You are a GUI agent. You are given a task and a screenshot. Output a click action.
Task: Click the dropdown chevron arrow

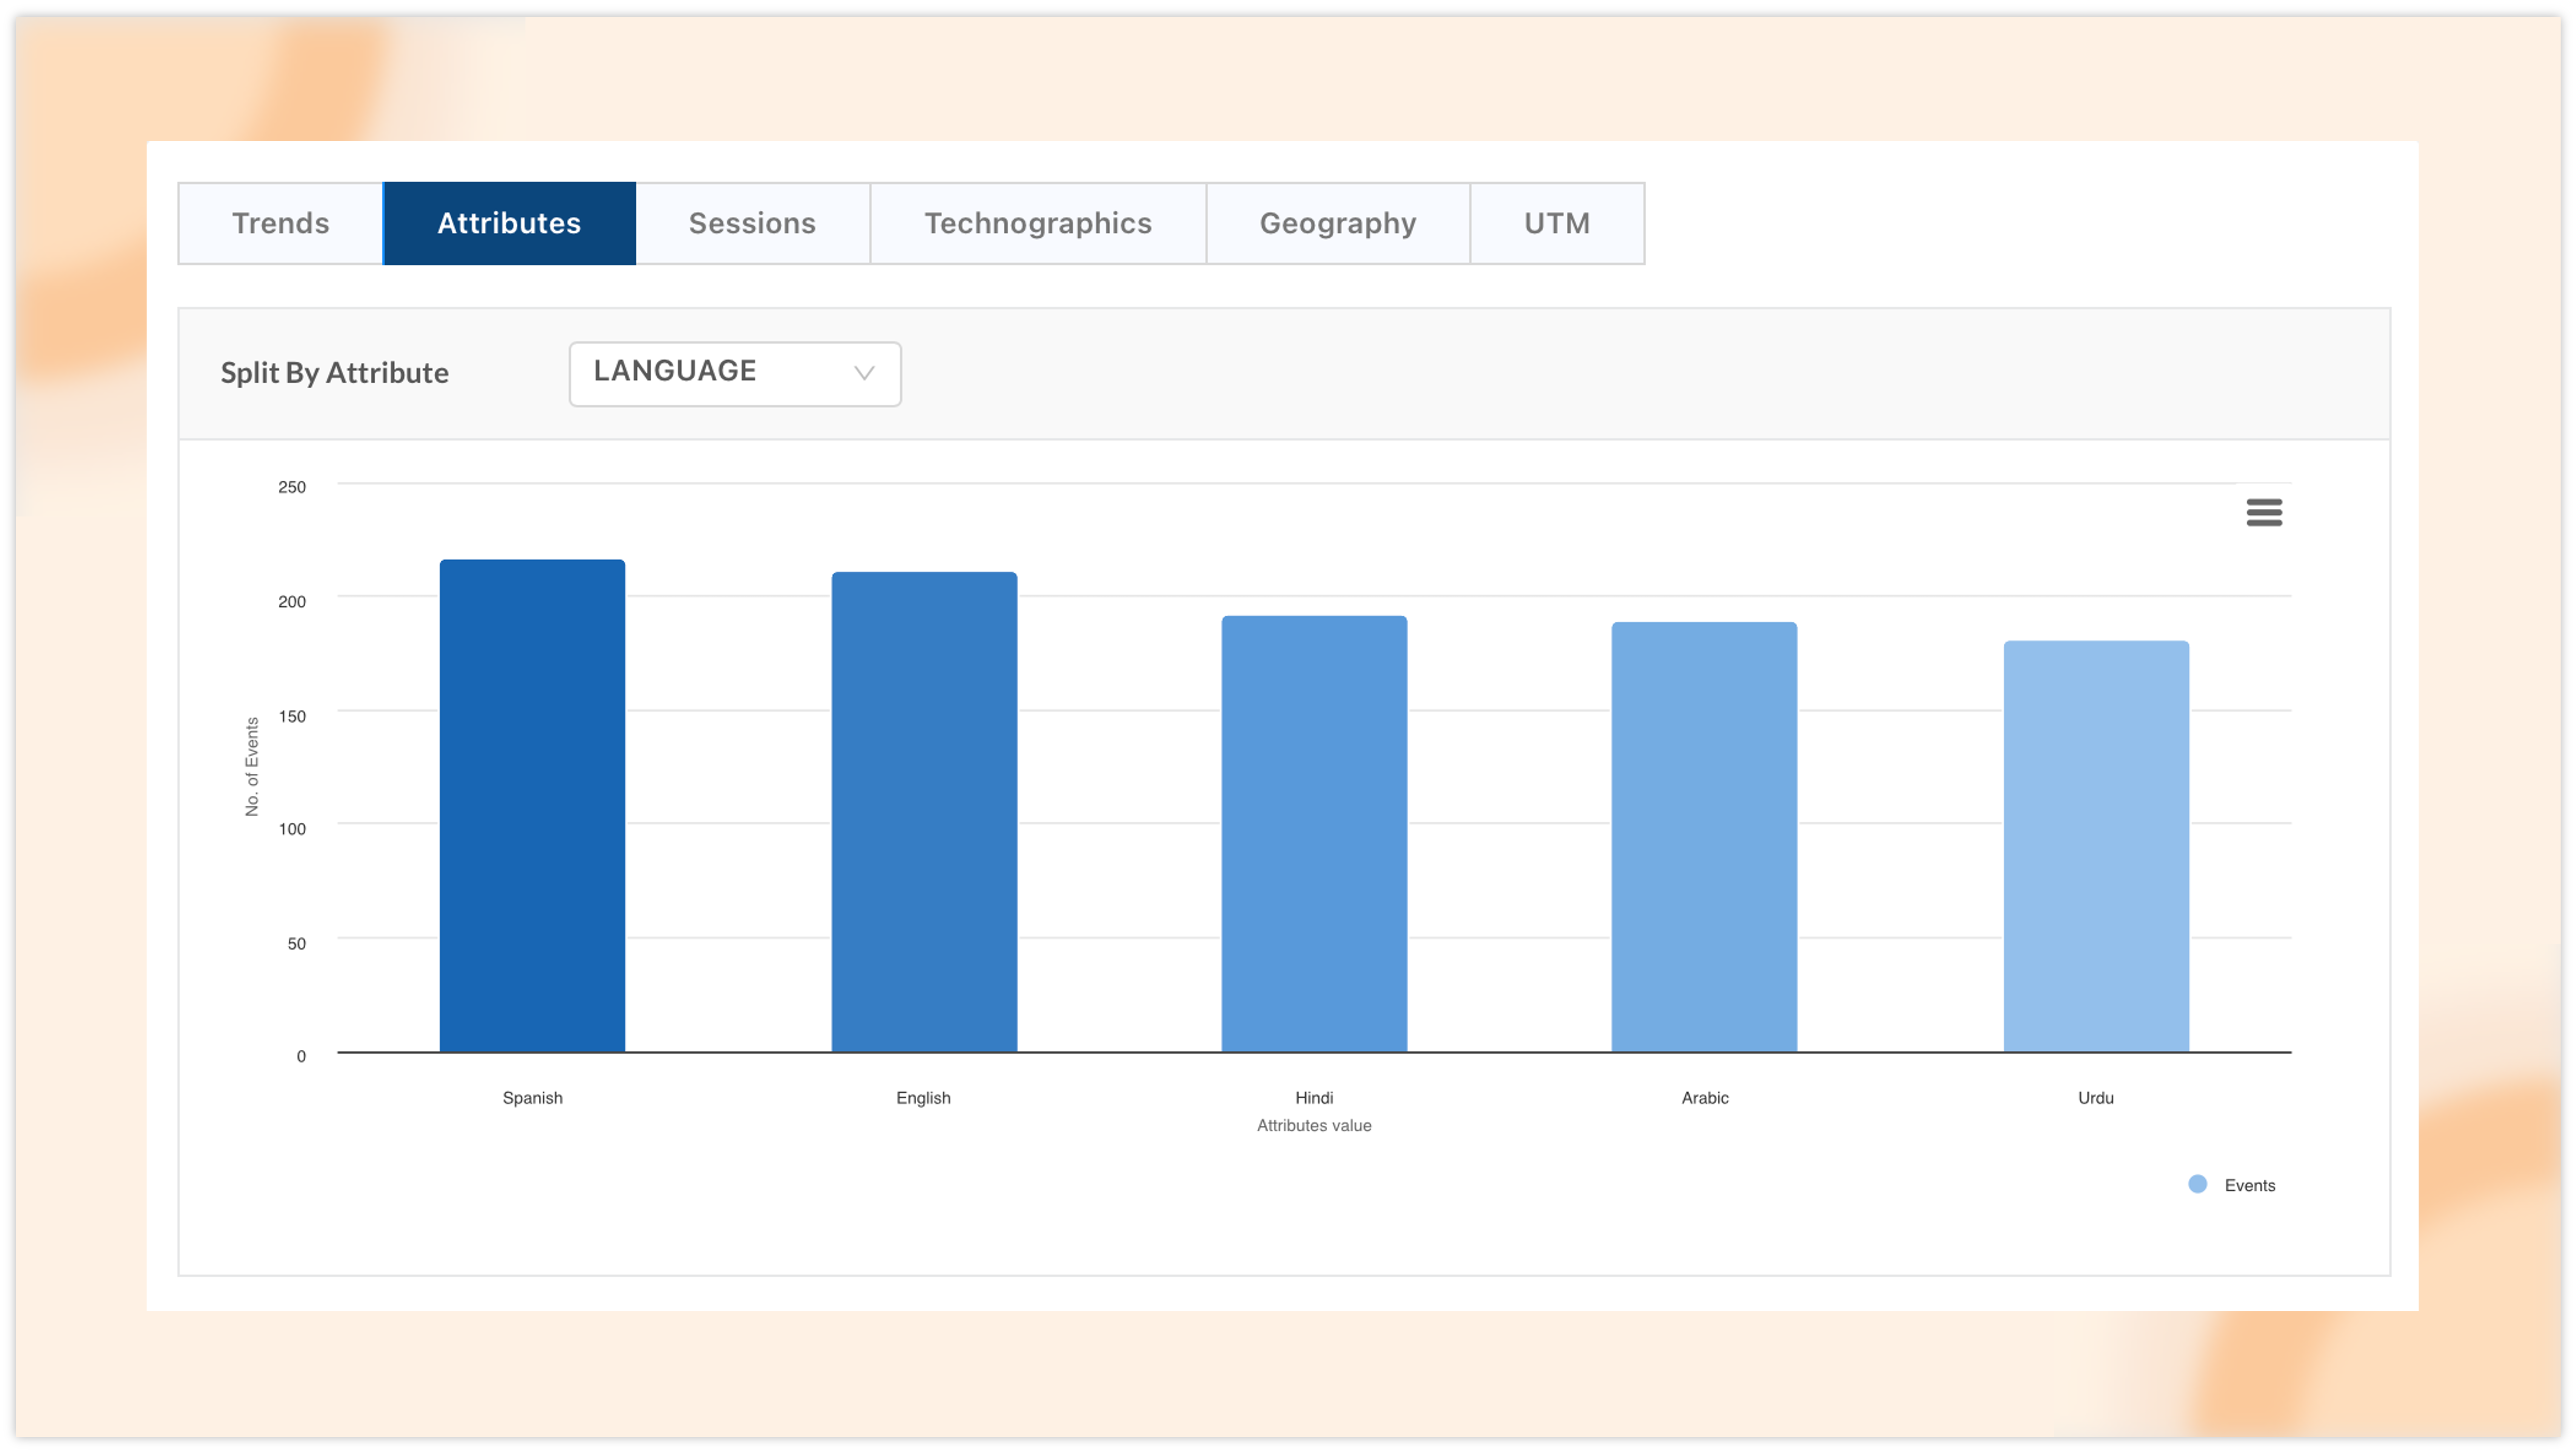point(864,373)
